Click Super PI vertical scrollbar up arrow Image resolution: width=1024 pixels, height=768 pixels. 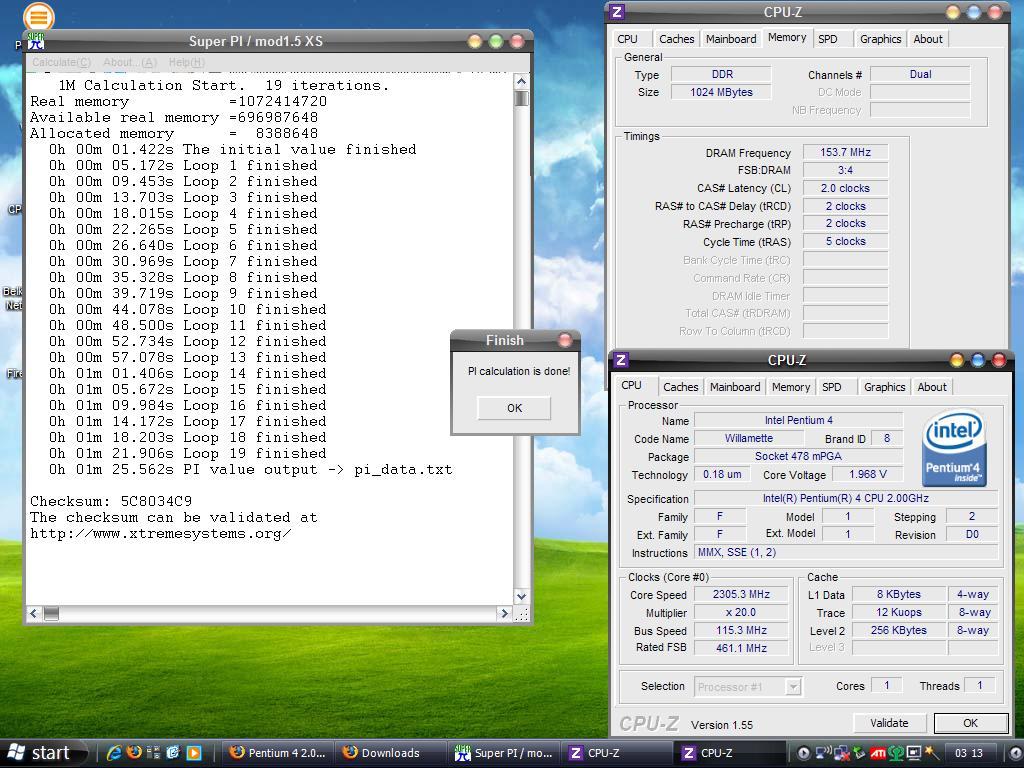521,81
